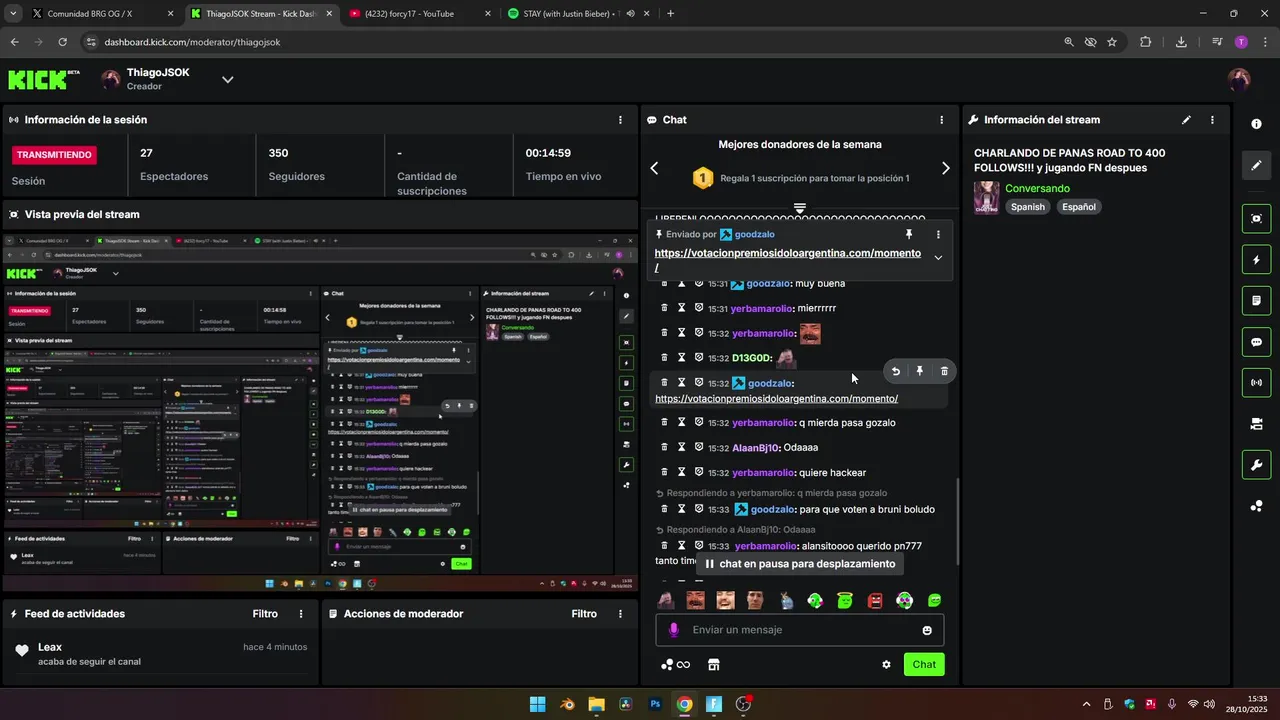1280x720 pixels.
Task: Toggle the stream preview panel icon in sidebar
Action: click(x=1256, y=218)
